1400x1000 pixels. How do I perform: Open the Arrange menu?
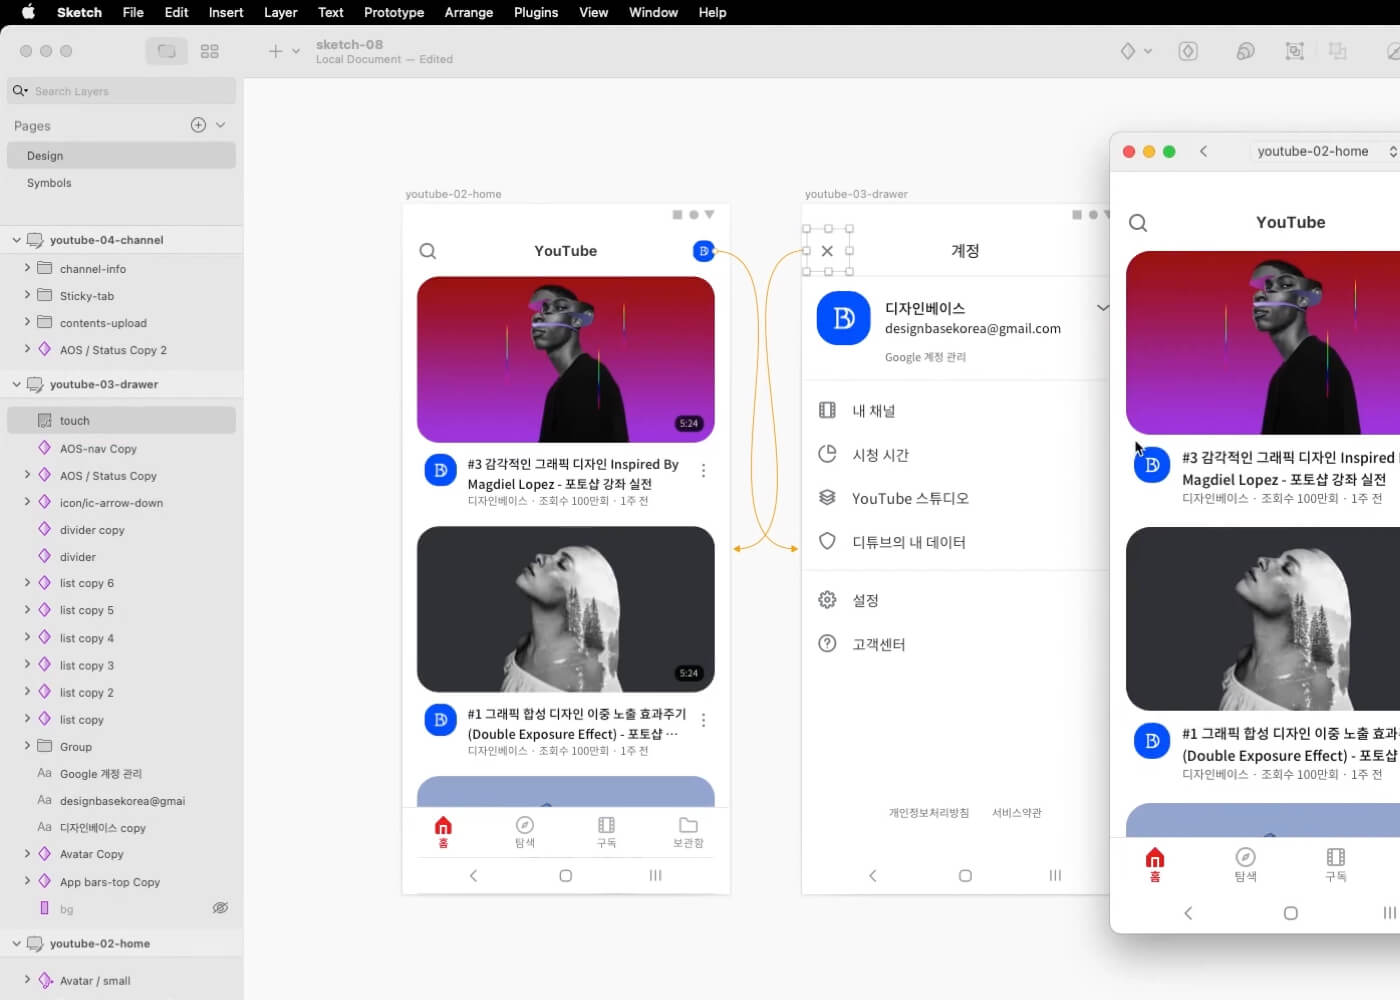[x=468, y=12]
